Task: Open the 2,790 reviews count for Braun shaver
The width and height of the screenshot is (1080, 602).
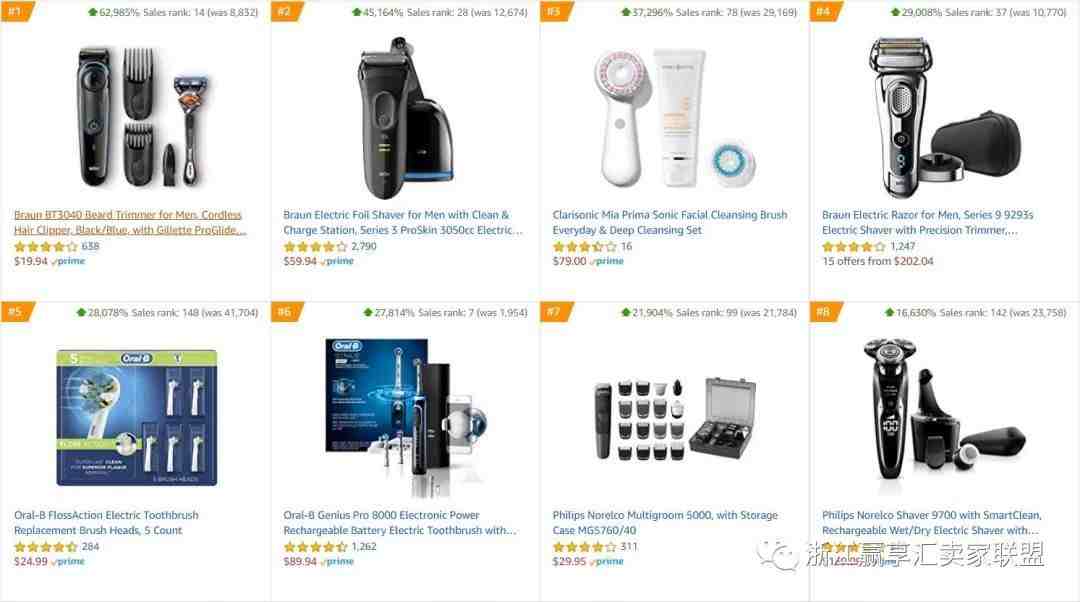Action: click(364, 247)
